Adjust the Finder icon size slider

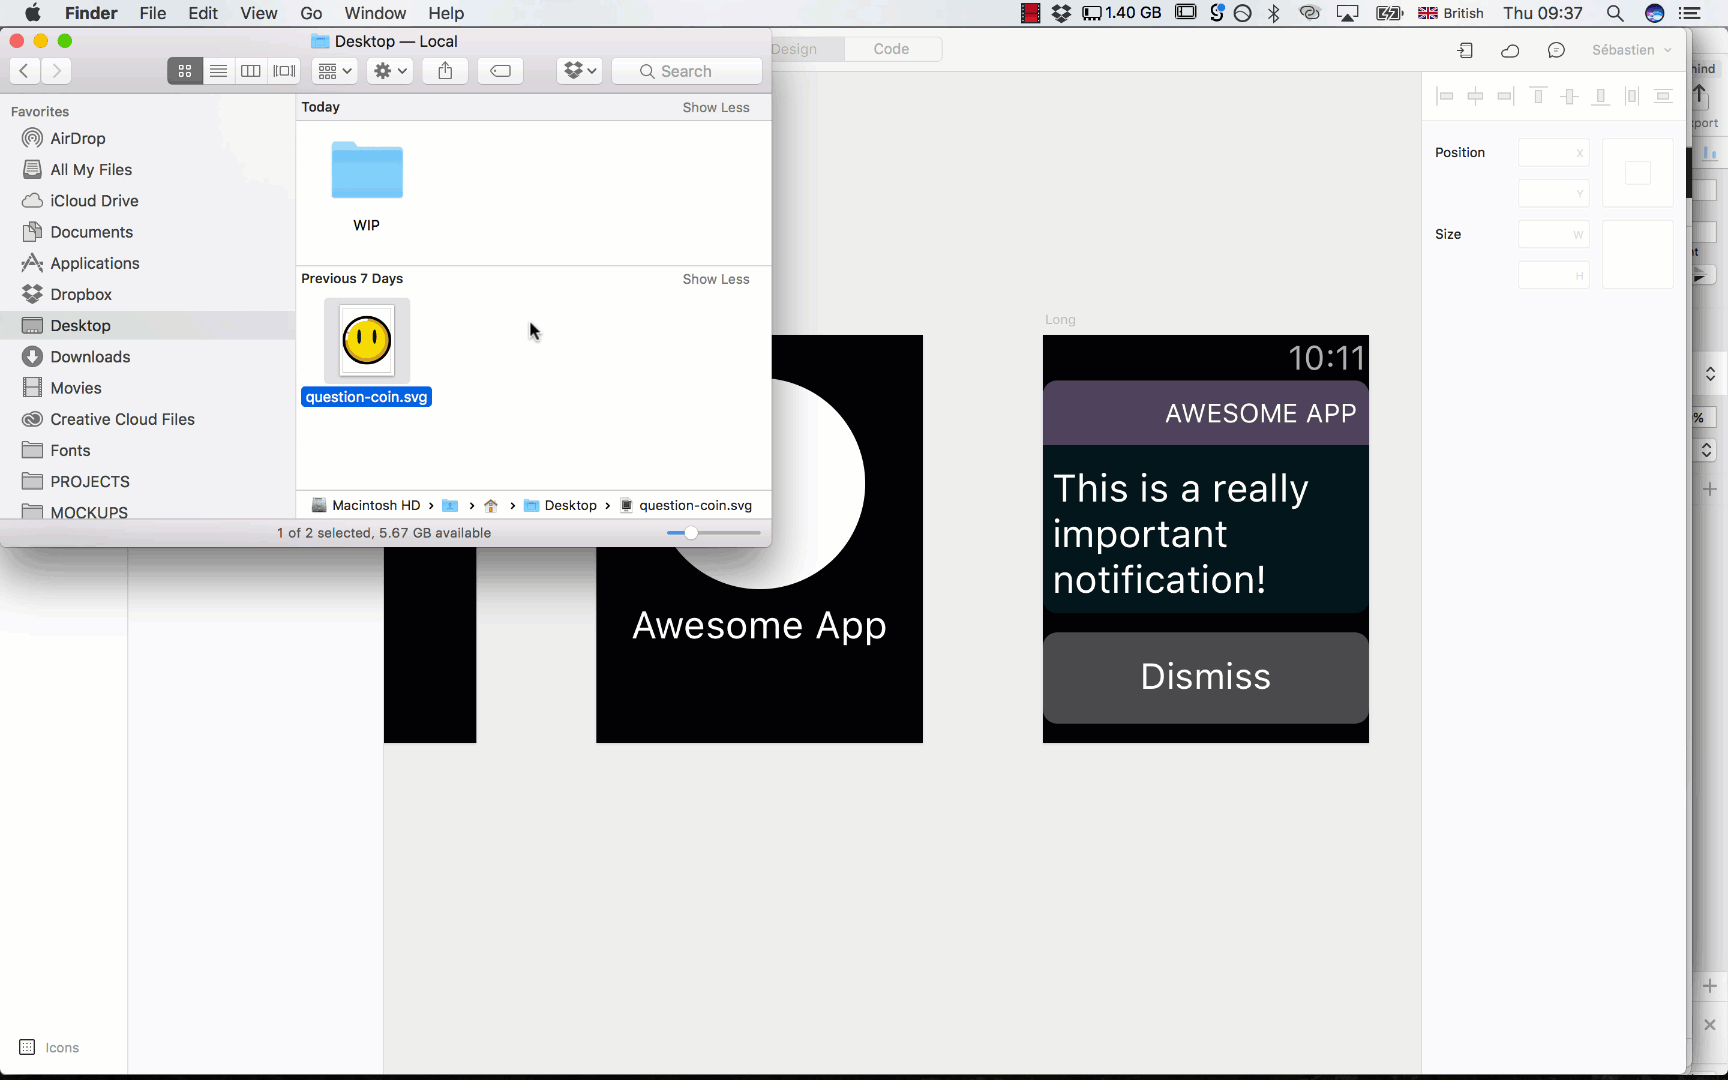691,533
